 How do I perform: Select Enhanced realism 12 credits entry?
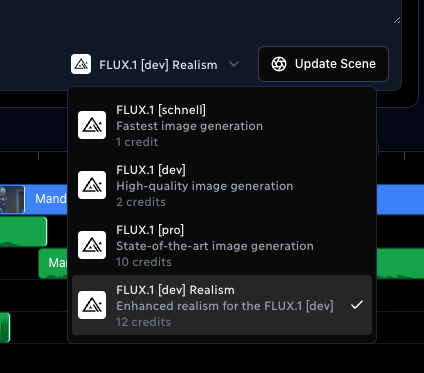tap(222, 305)
